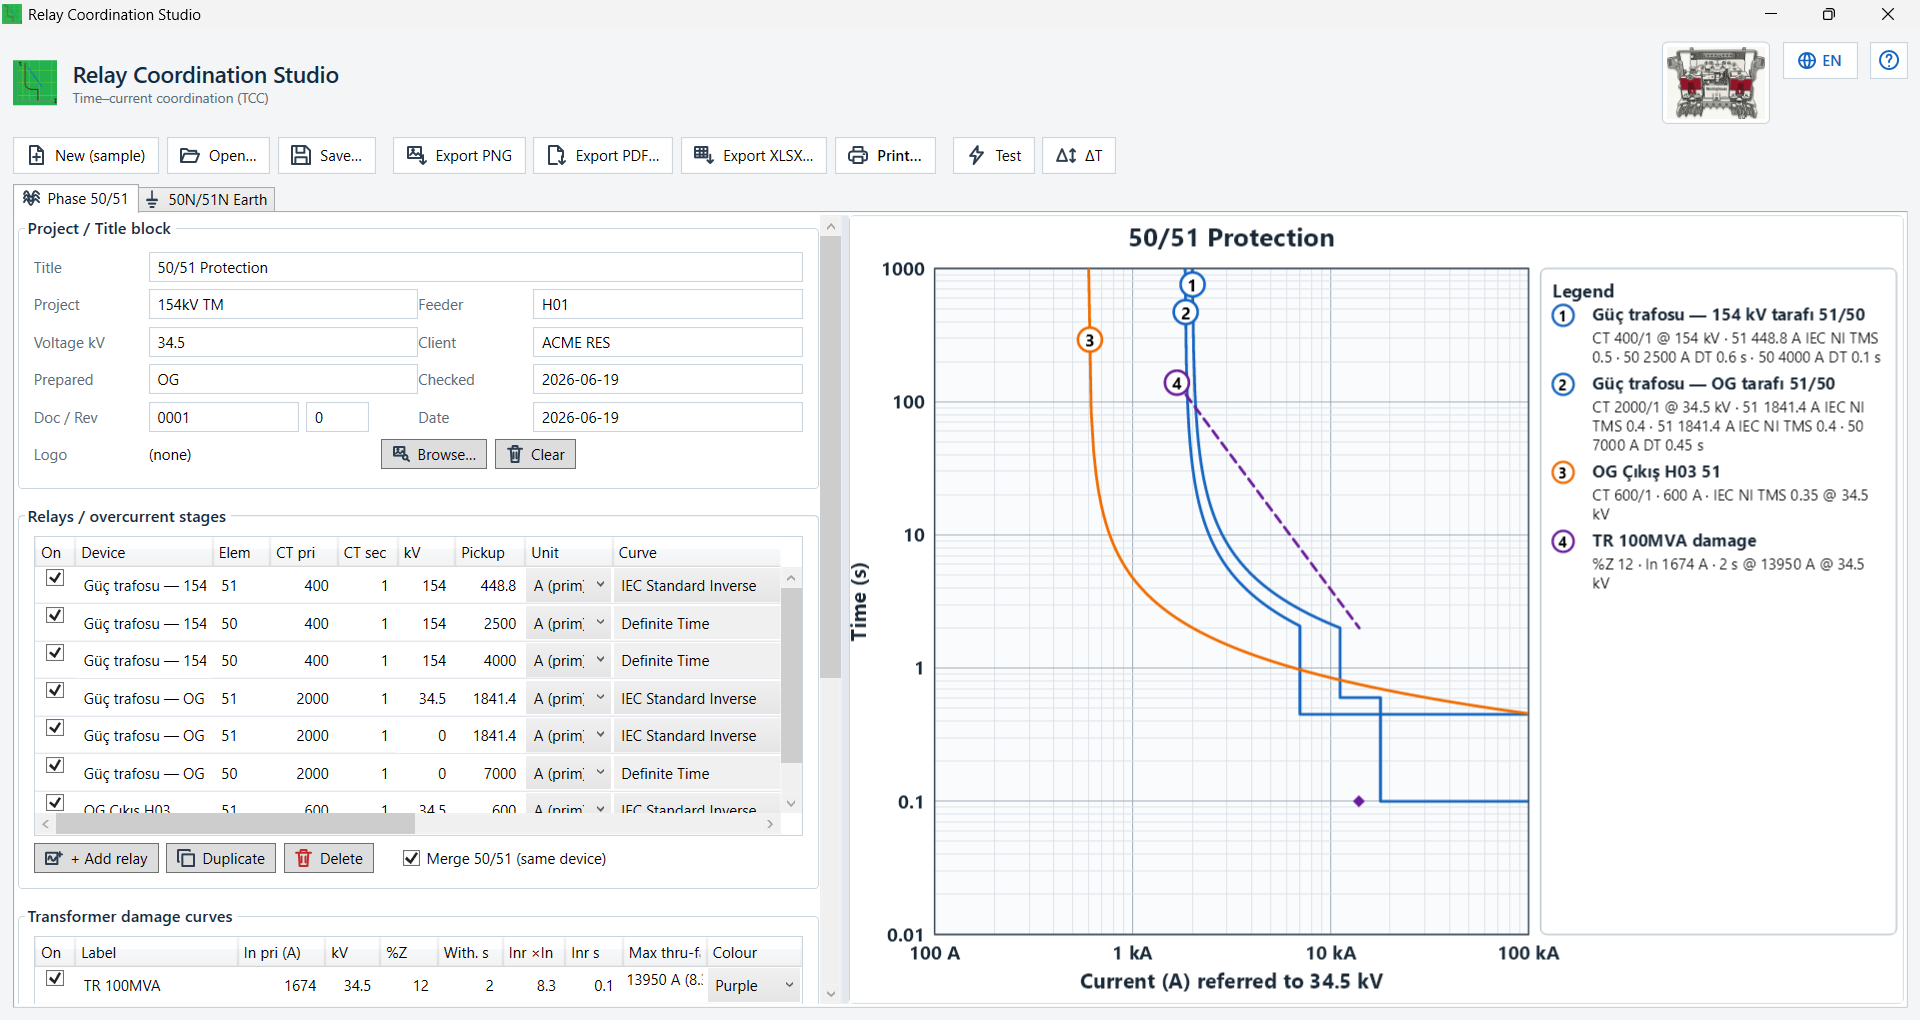Screen dimensions: 1920x1020
Task: Click the relay table horizontal scrollbar thumb
Action: pos(235,824)
